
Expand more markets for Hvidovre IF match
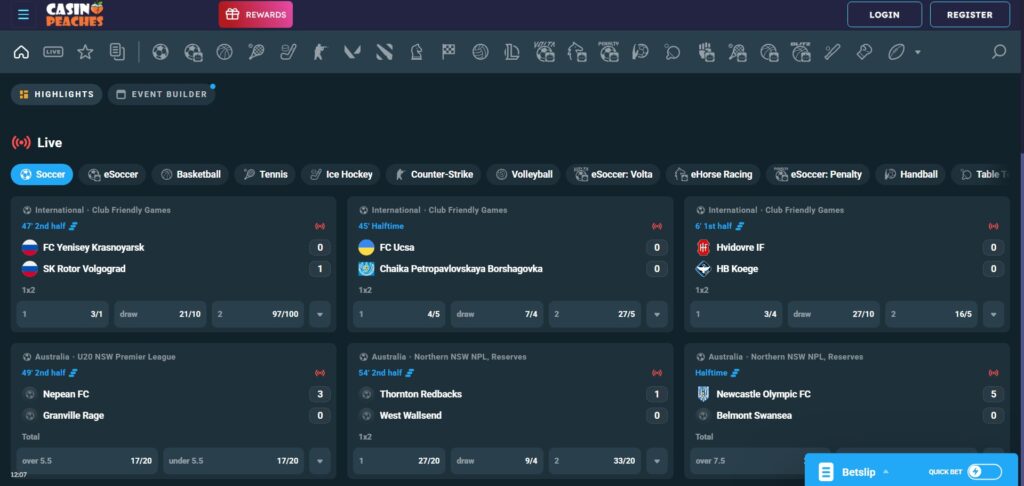(992, 314)
